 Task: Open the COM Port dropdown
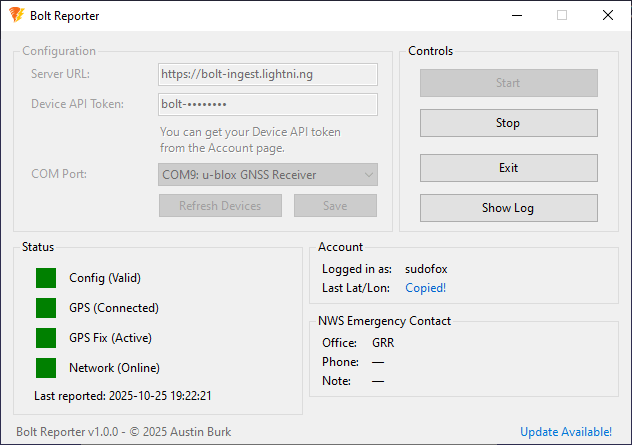pos(268,175)
